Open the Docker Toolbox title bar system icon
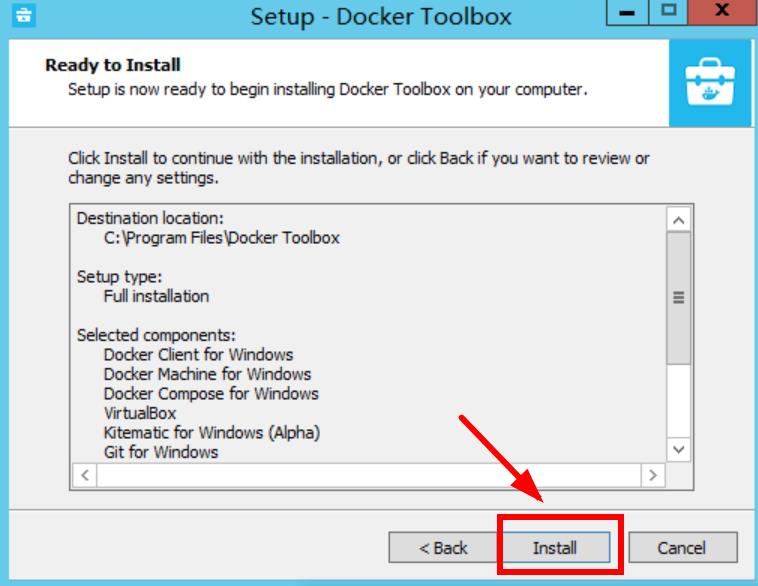Viewport: 758px width, 586px height. point(23,15)
